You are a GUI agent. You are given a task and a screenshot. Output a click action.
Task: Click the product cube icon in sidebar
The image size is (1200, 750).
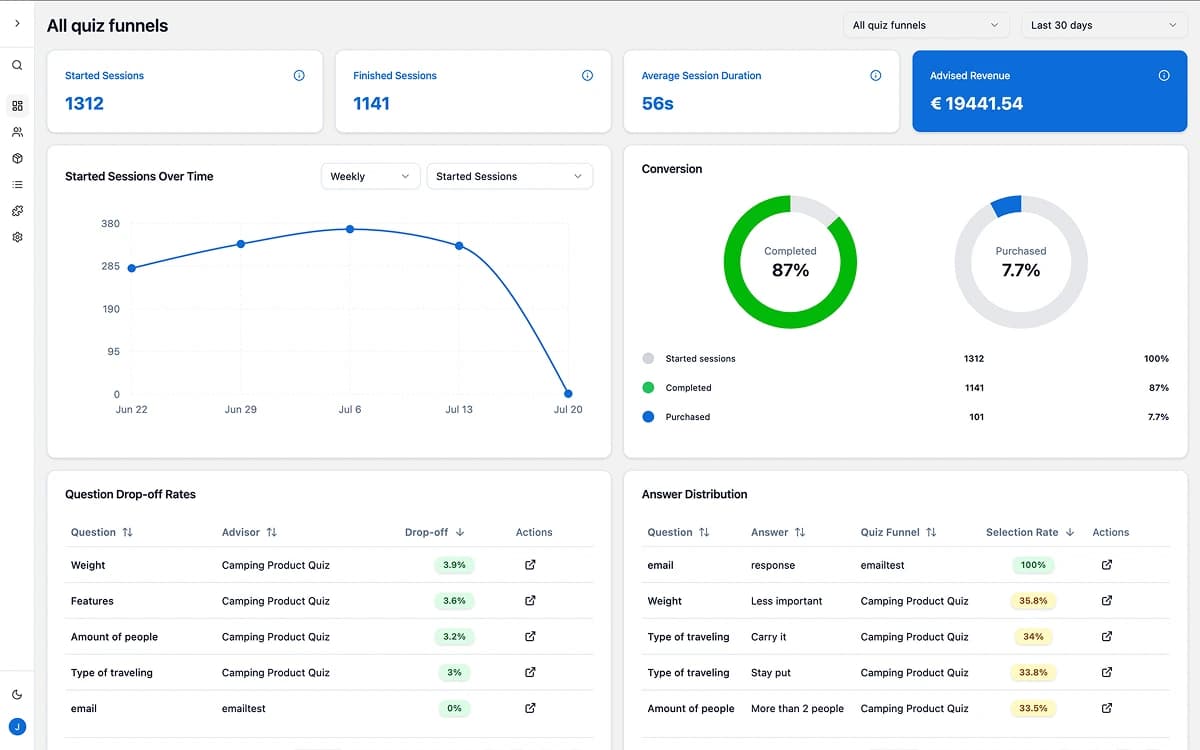pyautogui.click(x=17, y=158)
